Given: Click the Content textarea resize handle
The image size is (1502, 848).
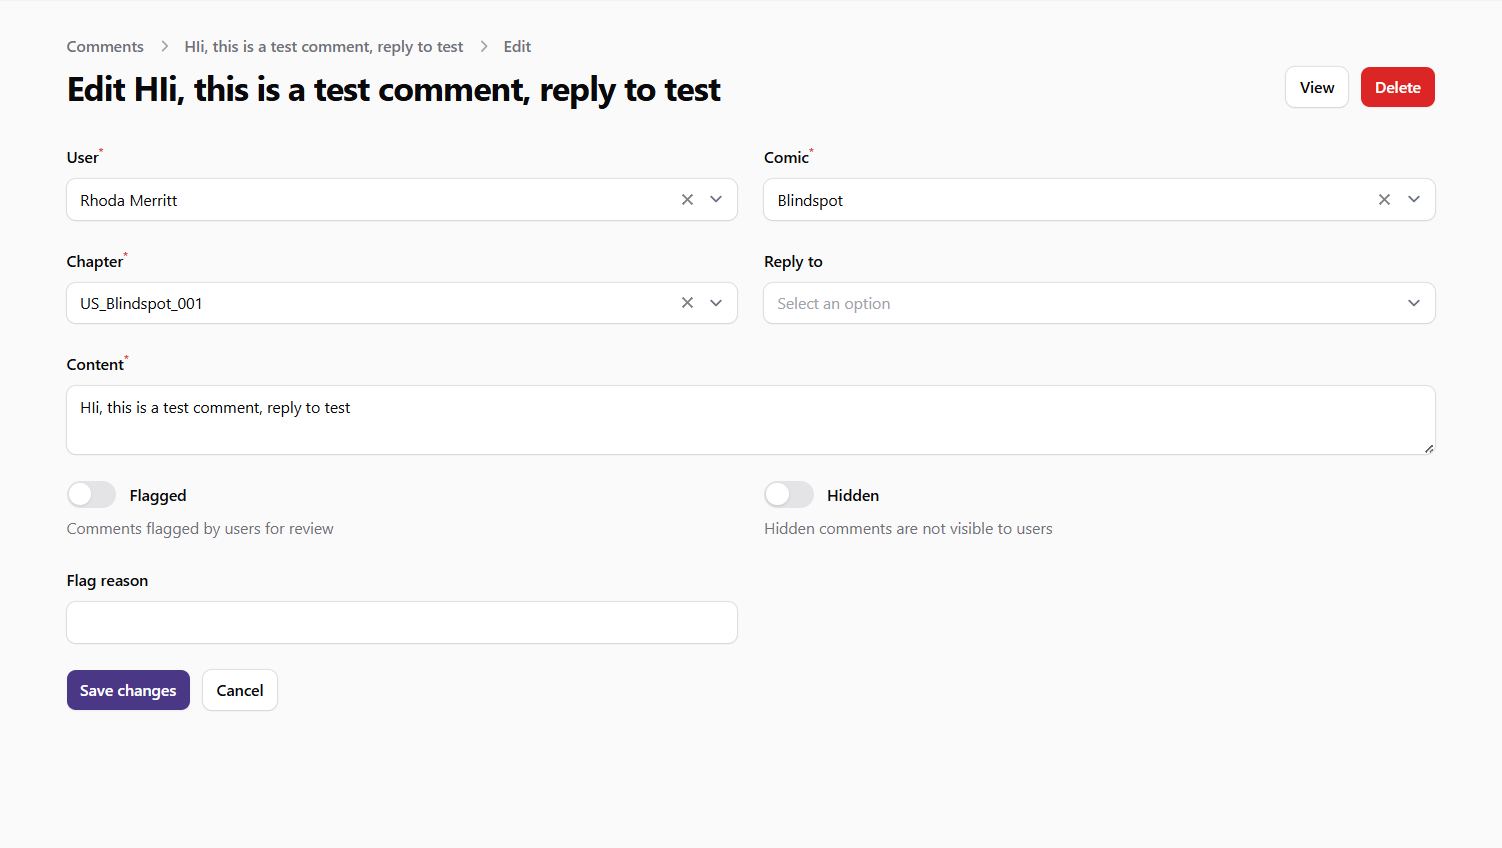Looking at the screenshot, I should 1429,451.
